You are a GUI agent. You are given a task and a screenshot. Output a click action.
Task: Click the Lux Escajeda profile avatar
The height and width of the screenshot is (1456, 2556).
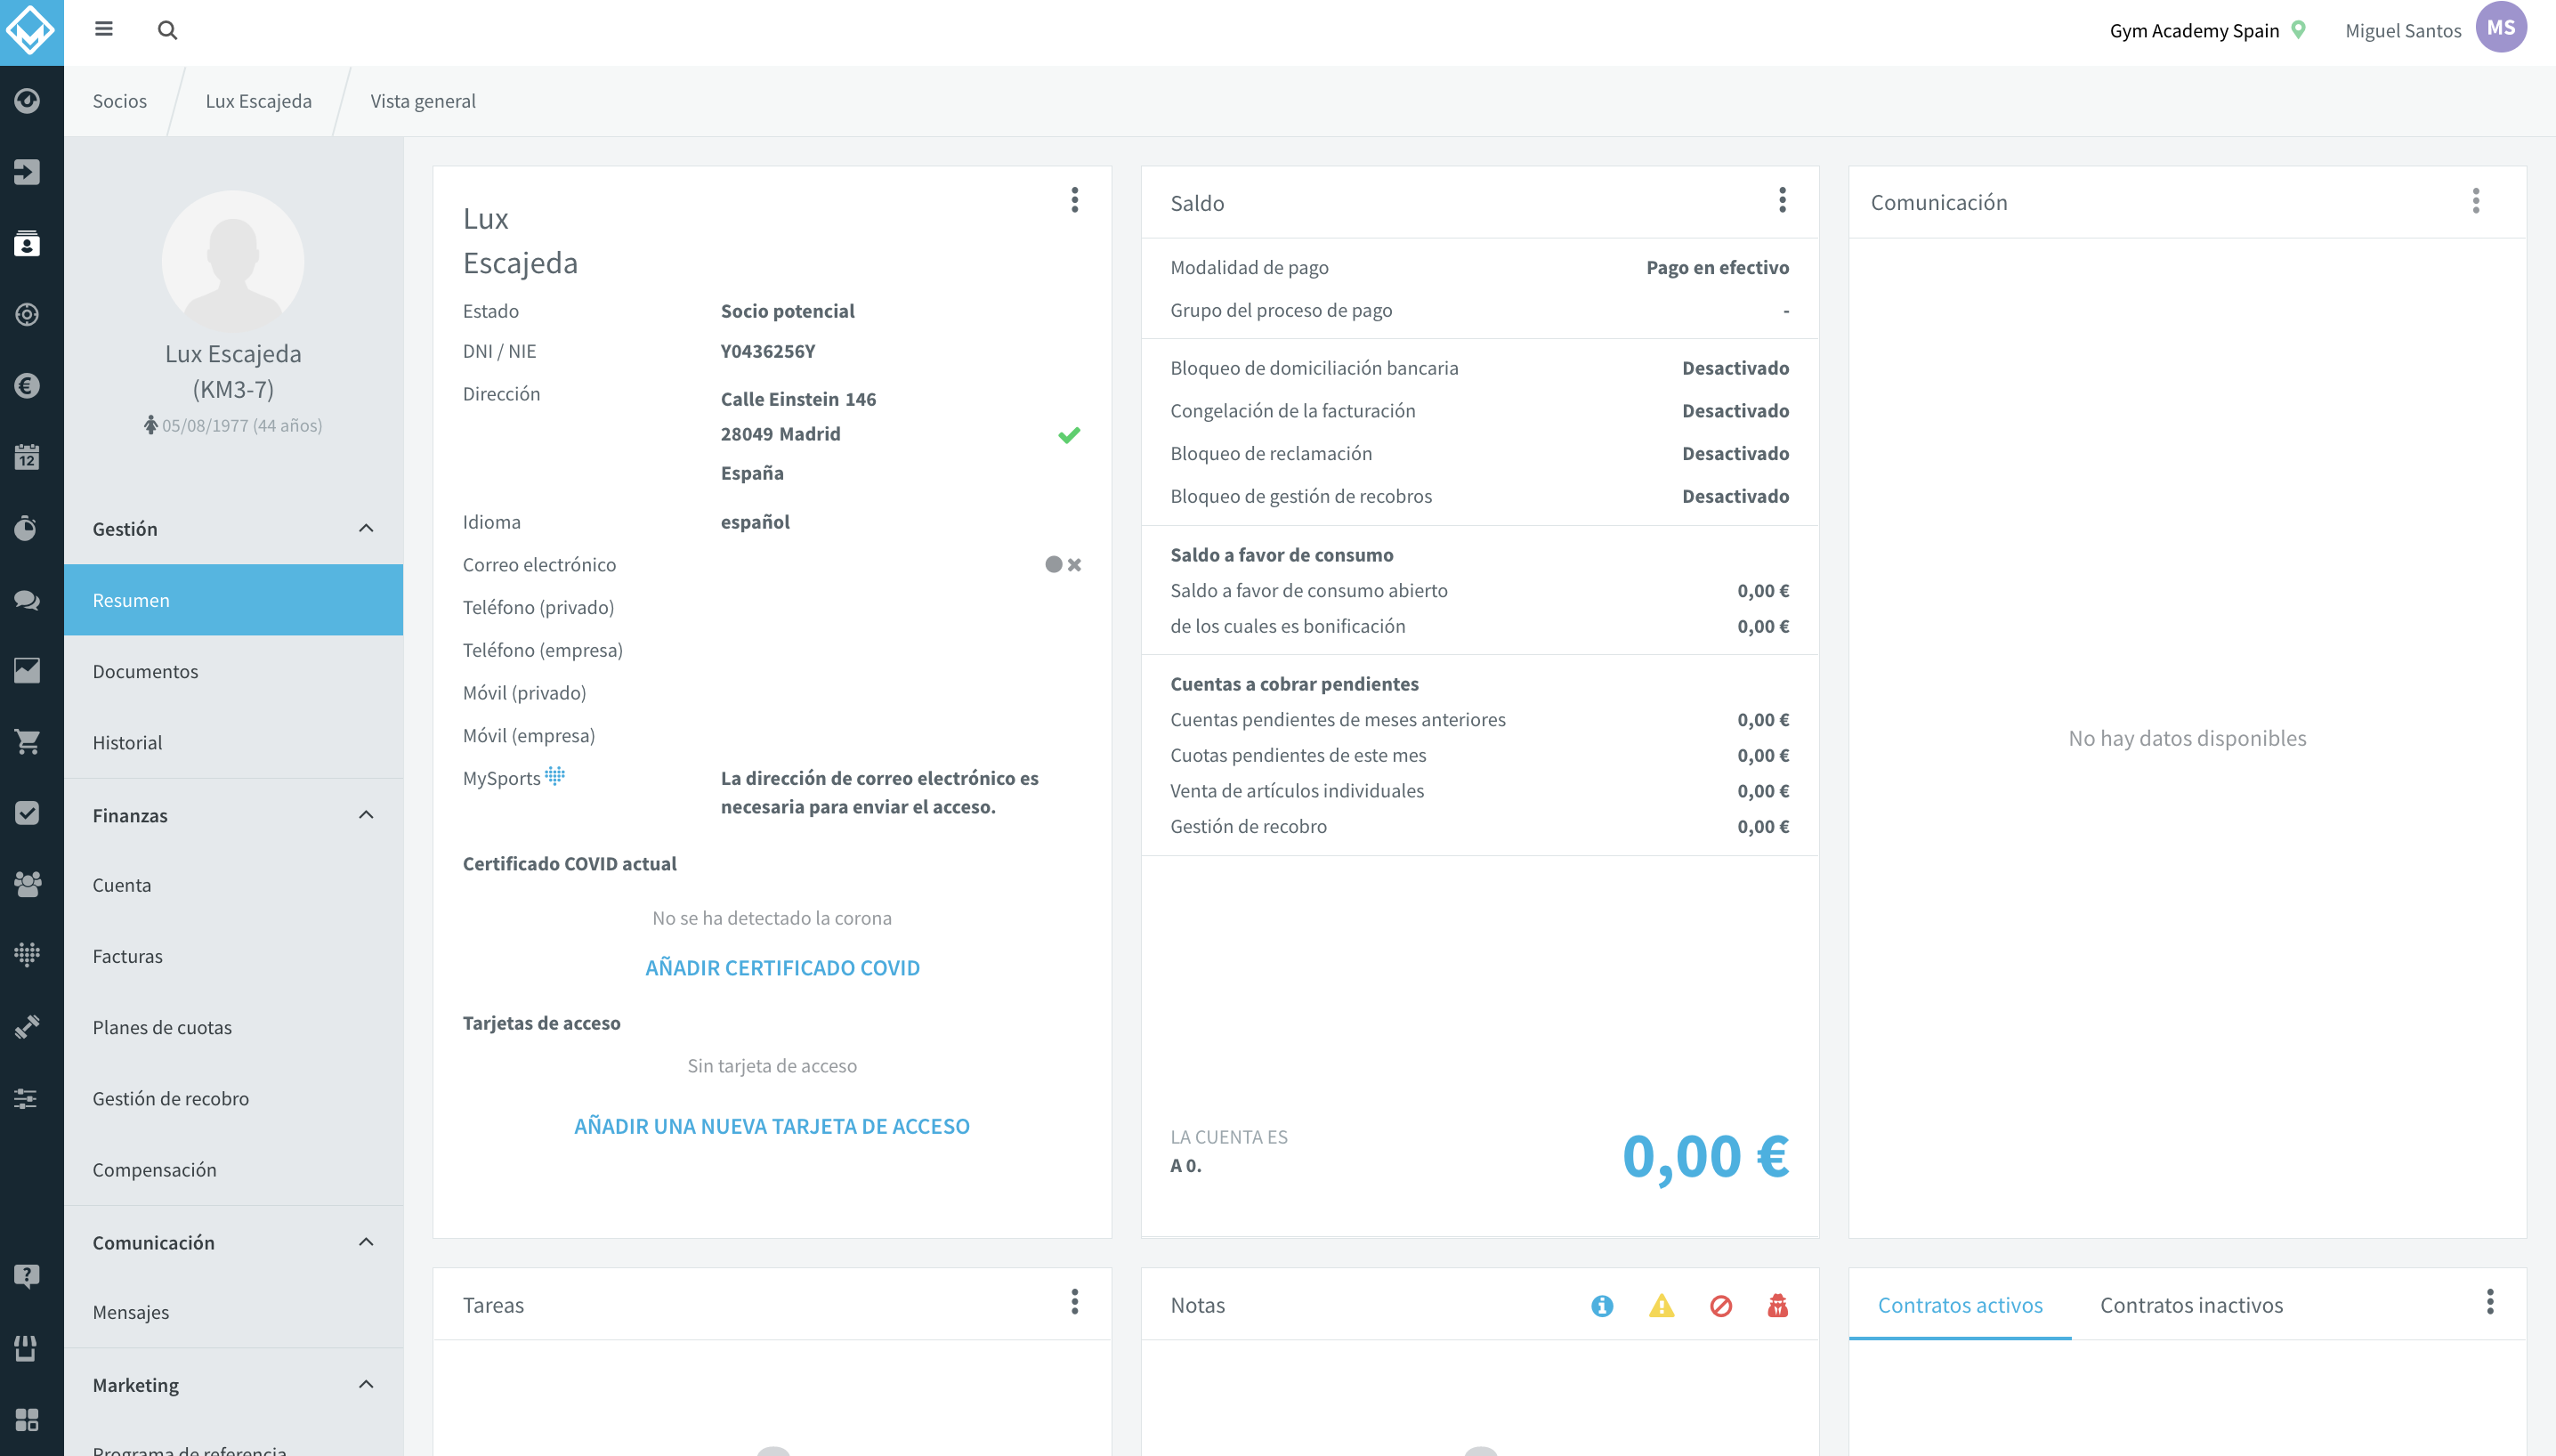tap(233, 261)
